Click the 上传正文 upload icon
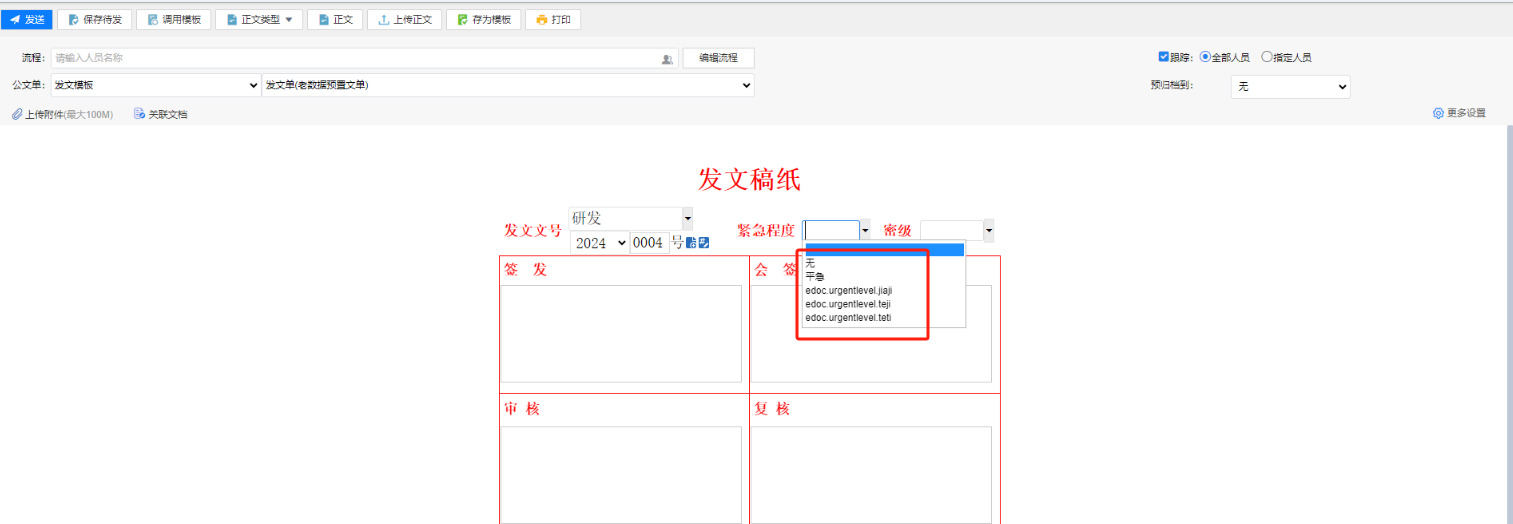The height and width of the screenshot is (524, 1513). click(x=384, y=20)
